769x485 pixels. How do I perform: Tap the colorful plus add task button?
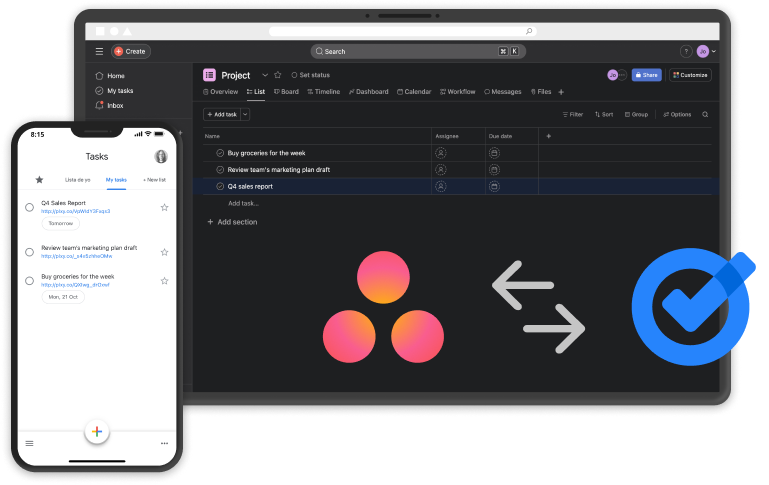point(97,432)
